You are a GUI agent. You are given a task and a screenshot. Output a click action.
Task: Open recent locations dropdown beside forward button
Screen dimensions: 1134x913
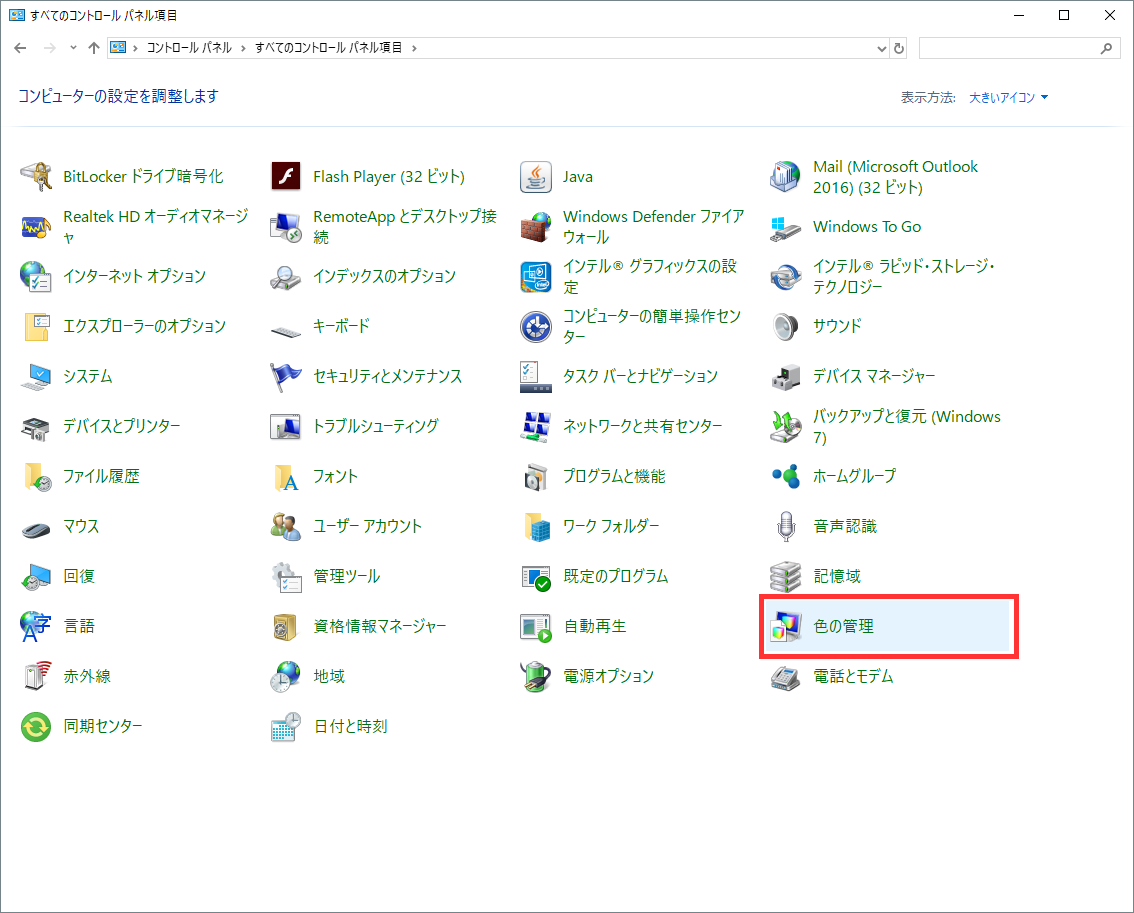coord(73,48)
